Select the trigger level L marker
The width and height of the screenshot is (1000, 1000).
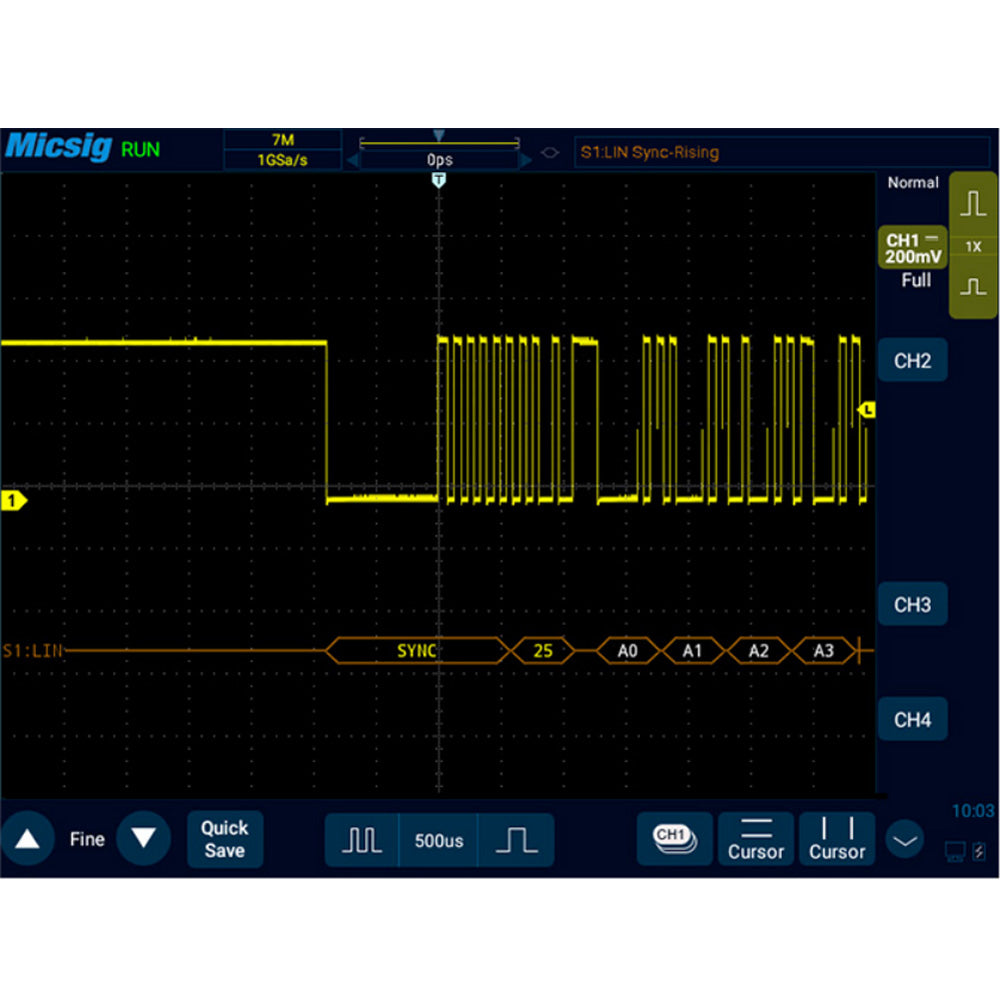867,409
